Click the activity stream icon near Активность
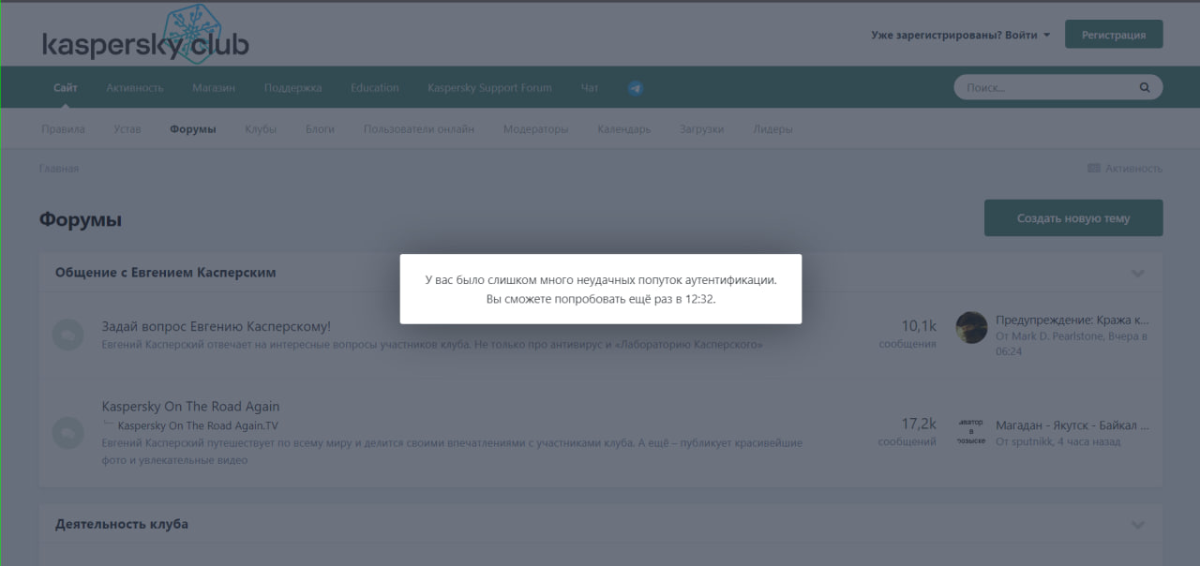Image resolution: width=1200 pixels, height=566 pixels. 1093,168
